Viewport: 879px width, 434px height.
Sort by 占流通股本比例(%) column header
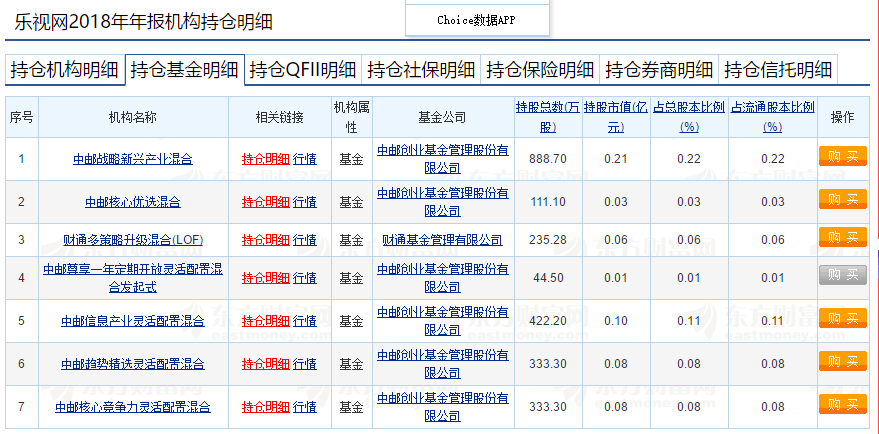pos(772,117)
